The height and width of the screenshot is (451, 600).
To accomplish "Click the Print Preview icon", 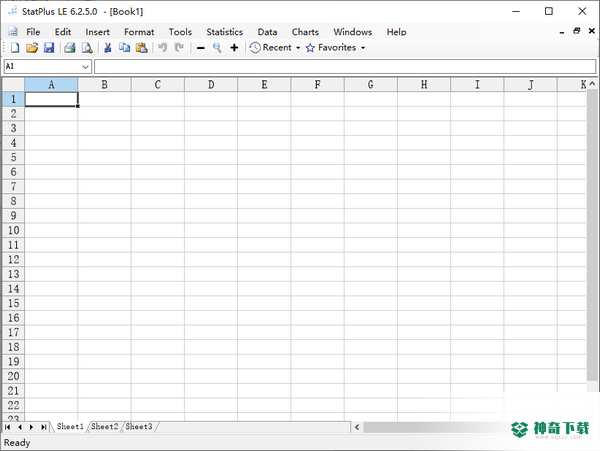I will pyautogui.click(x=87, y=48).
